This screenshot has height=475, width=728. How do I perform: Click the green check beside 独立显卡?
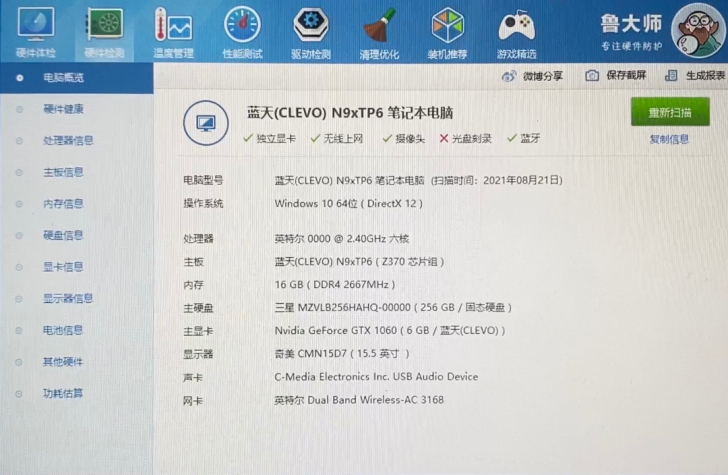coord(248,138)
